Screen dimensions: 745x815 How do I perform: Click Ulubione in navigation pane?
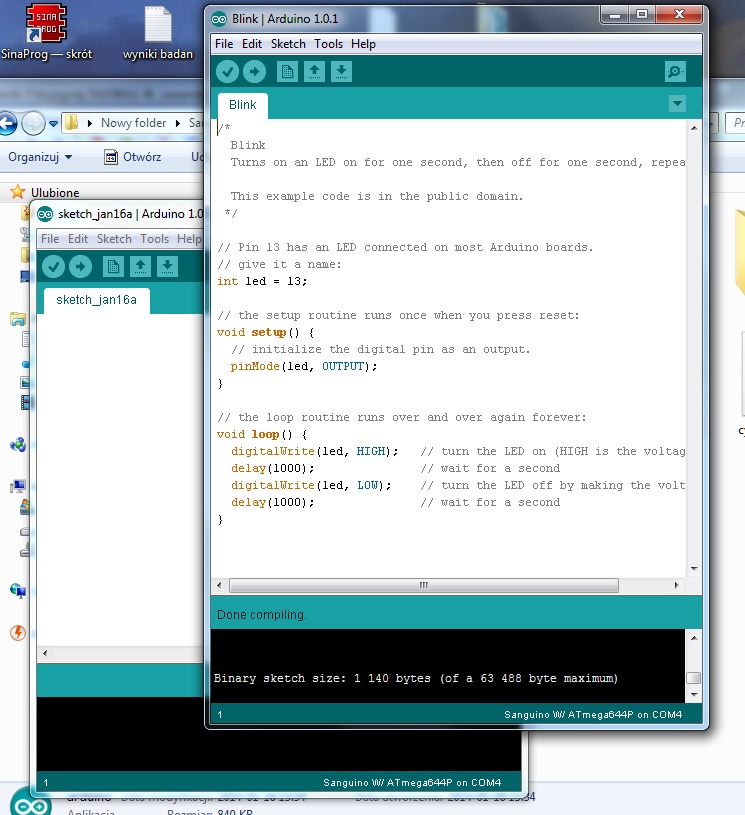[x=55, y=193]
